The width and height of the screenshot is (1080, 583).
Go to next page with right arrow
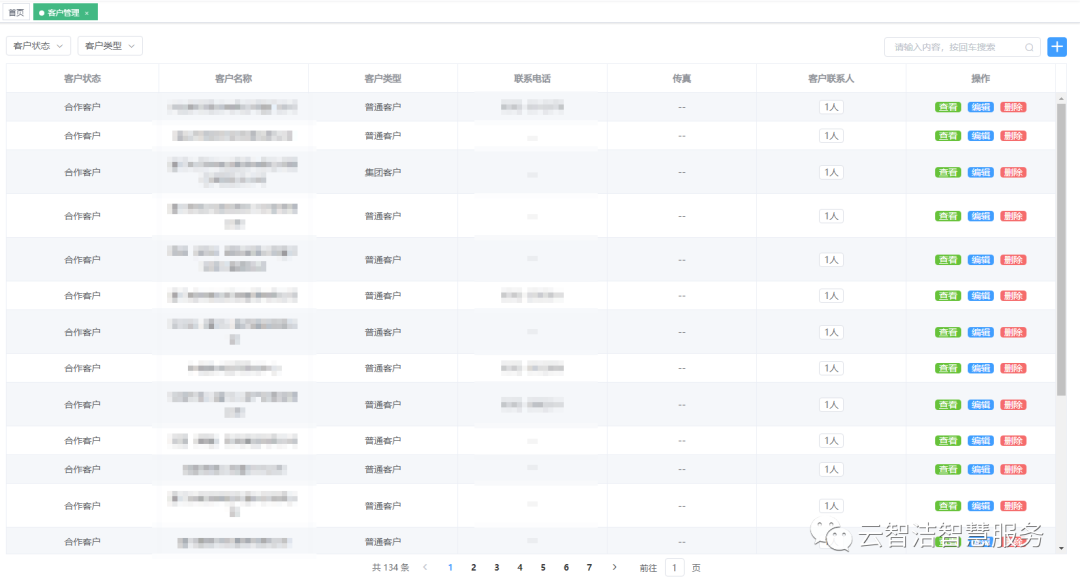point(614,567)
